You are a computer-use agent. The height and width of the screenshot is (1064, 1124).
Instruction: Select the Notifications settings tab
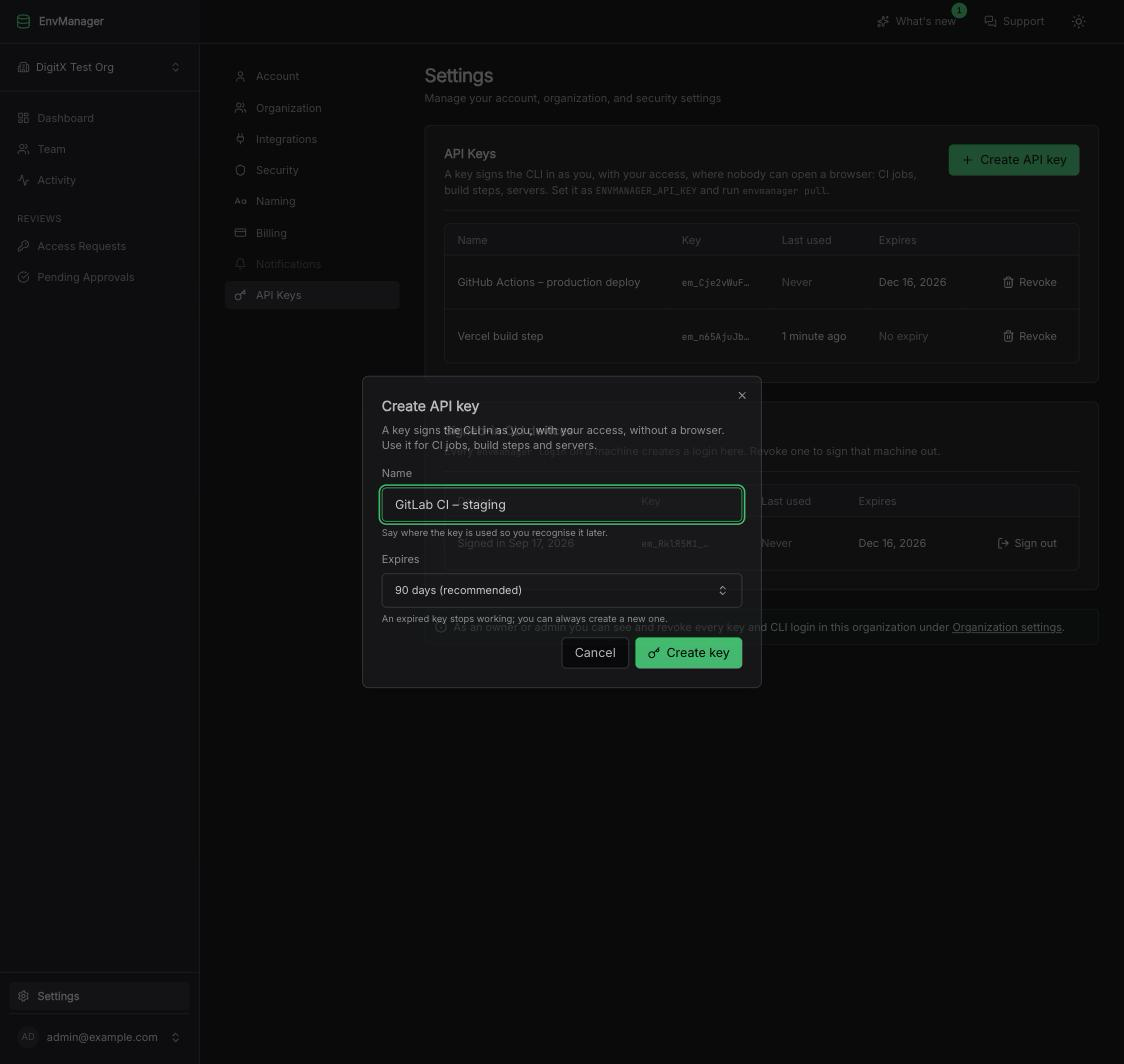312,264
